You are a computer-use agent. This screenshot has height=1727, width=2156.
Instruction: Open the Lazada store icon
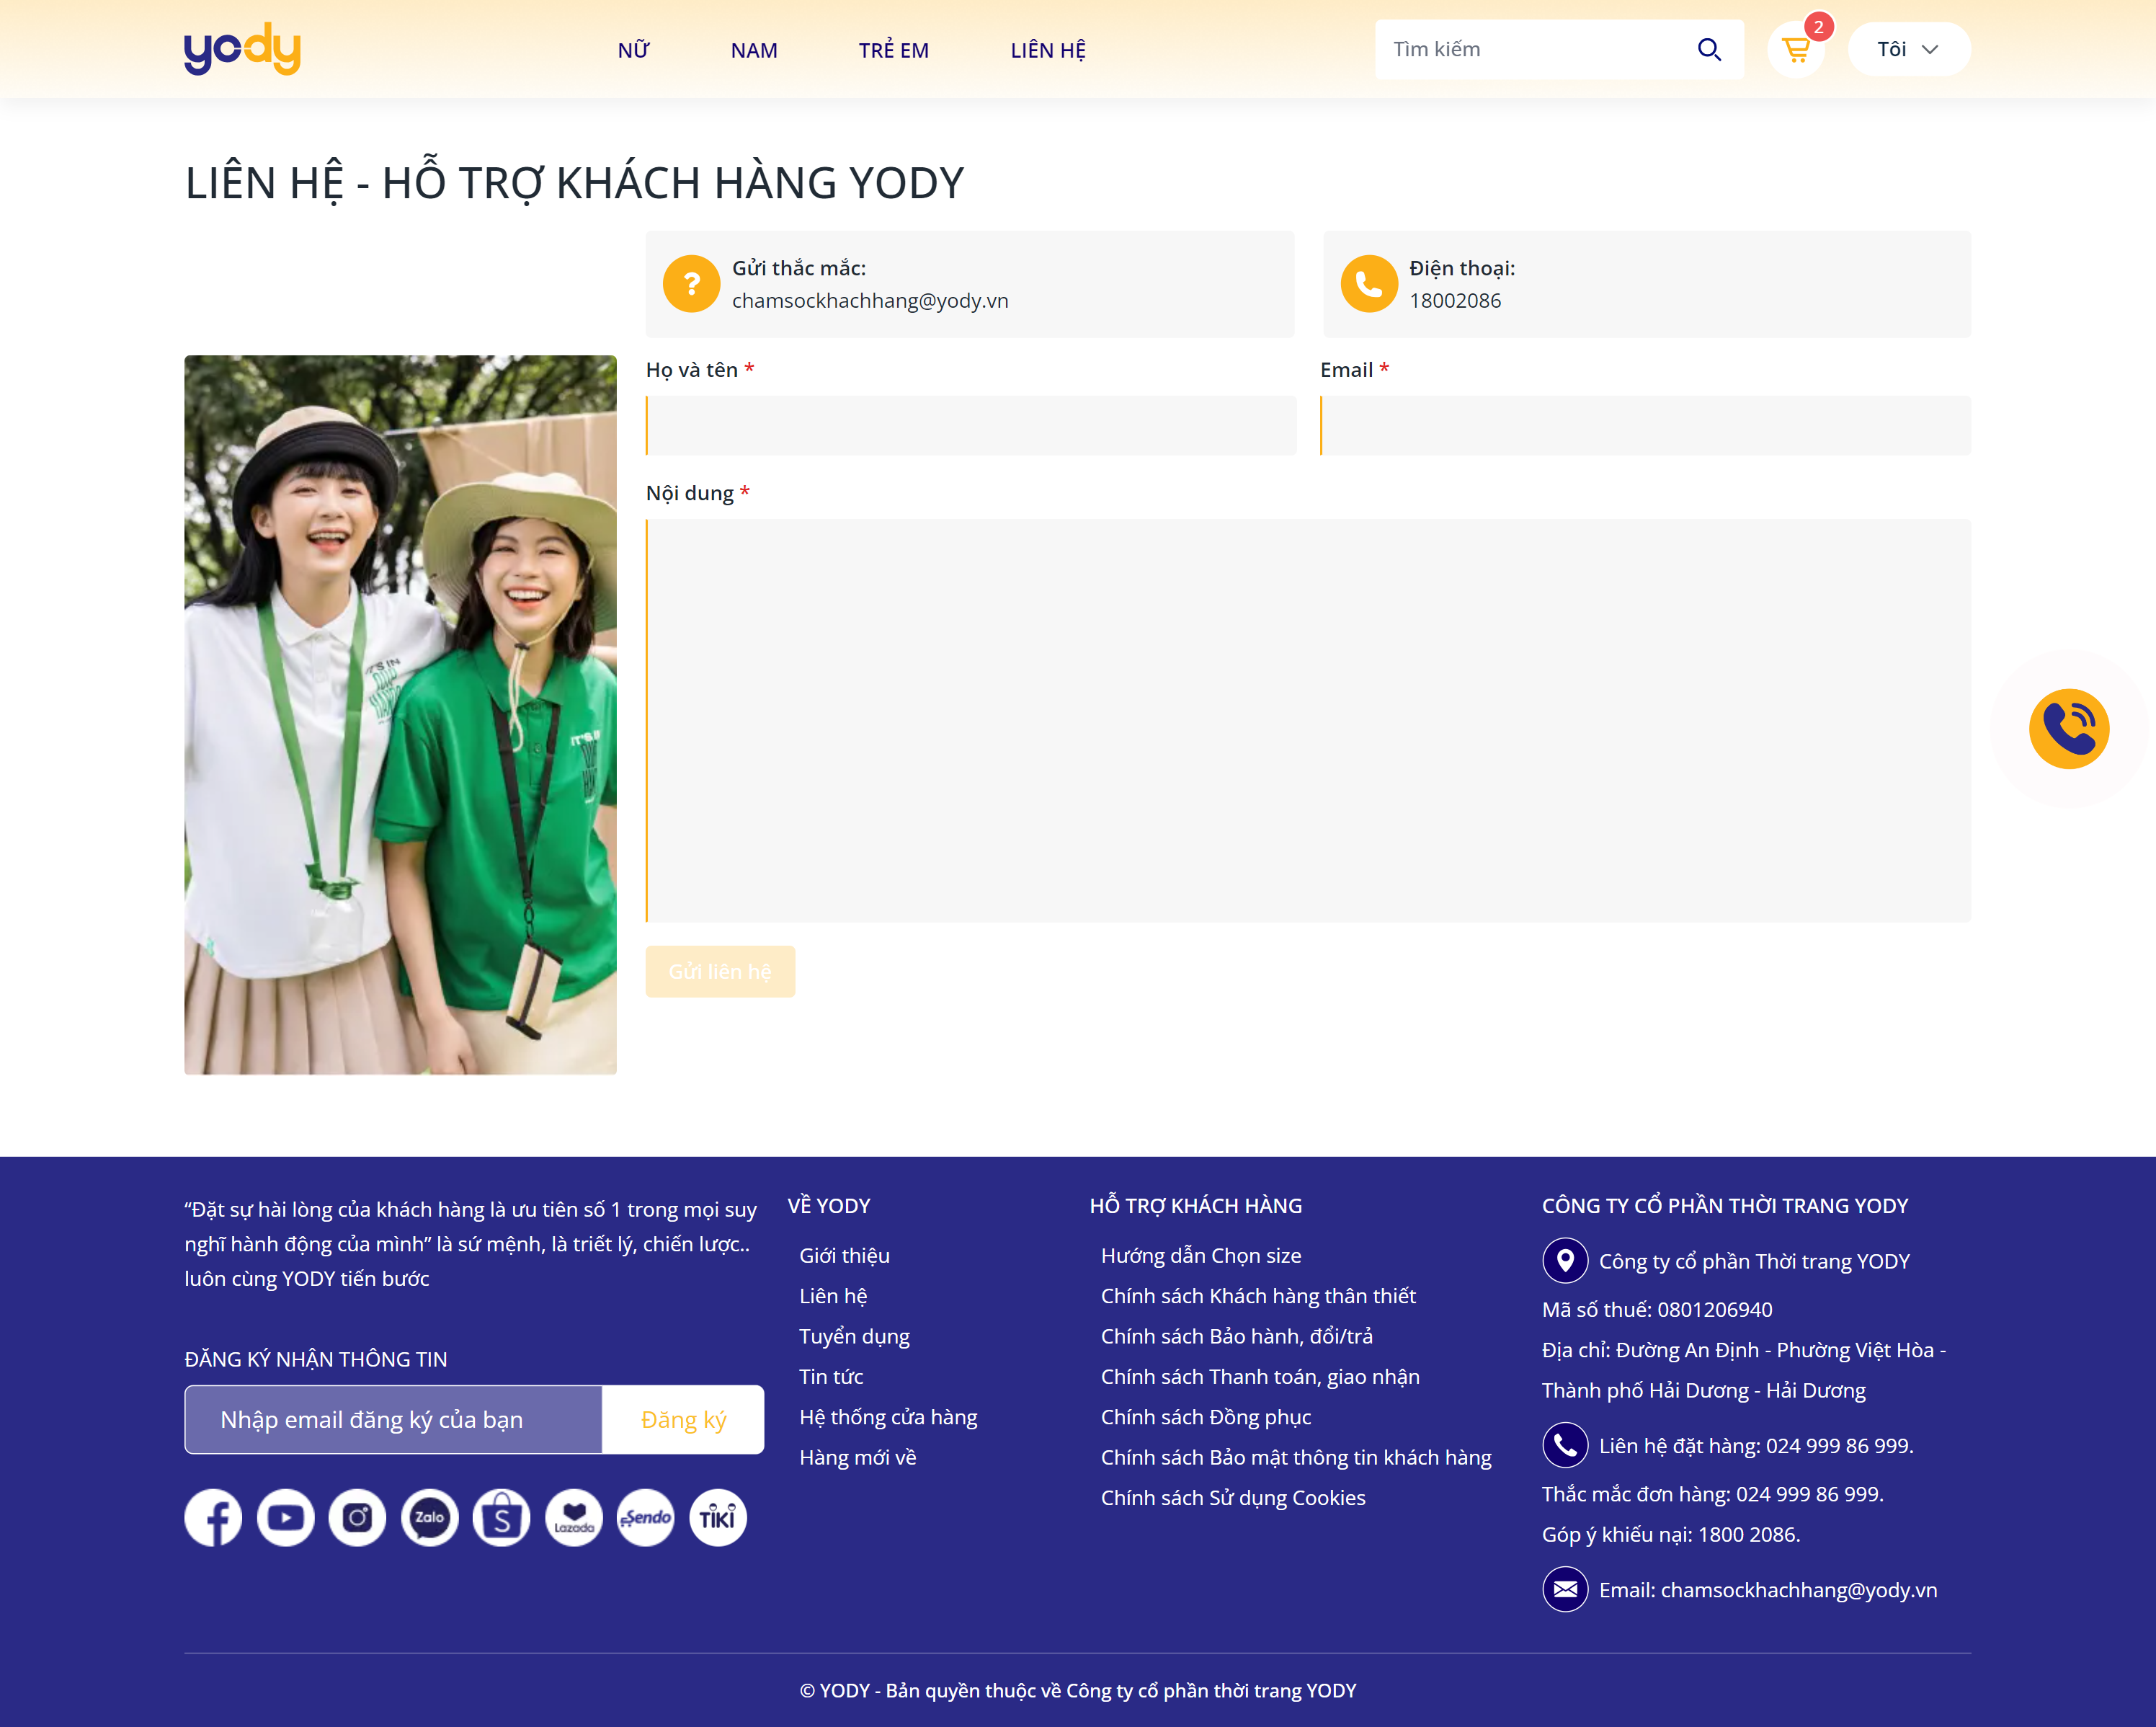[x=574, y=1518]
